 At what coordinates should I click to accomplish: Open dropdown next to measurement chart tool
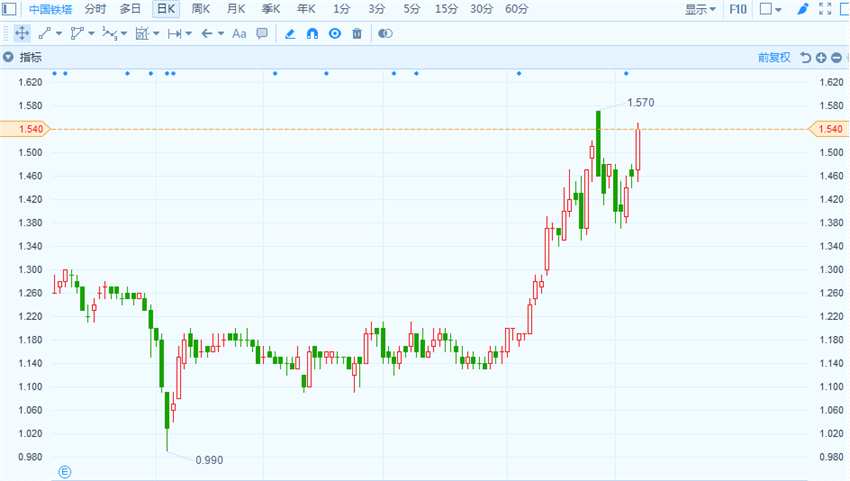tap(156, 34)
